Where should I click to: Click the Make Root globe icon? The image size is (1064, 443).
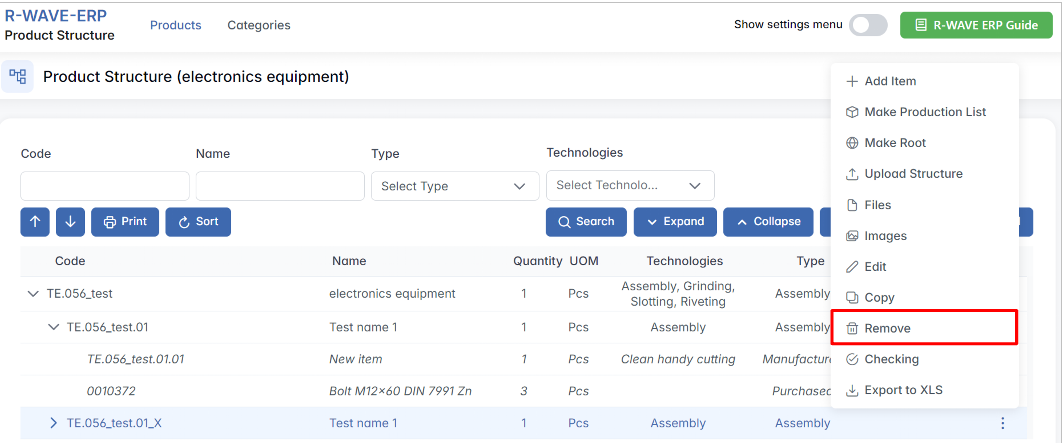[852, 143]
